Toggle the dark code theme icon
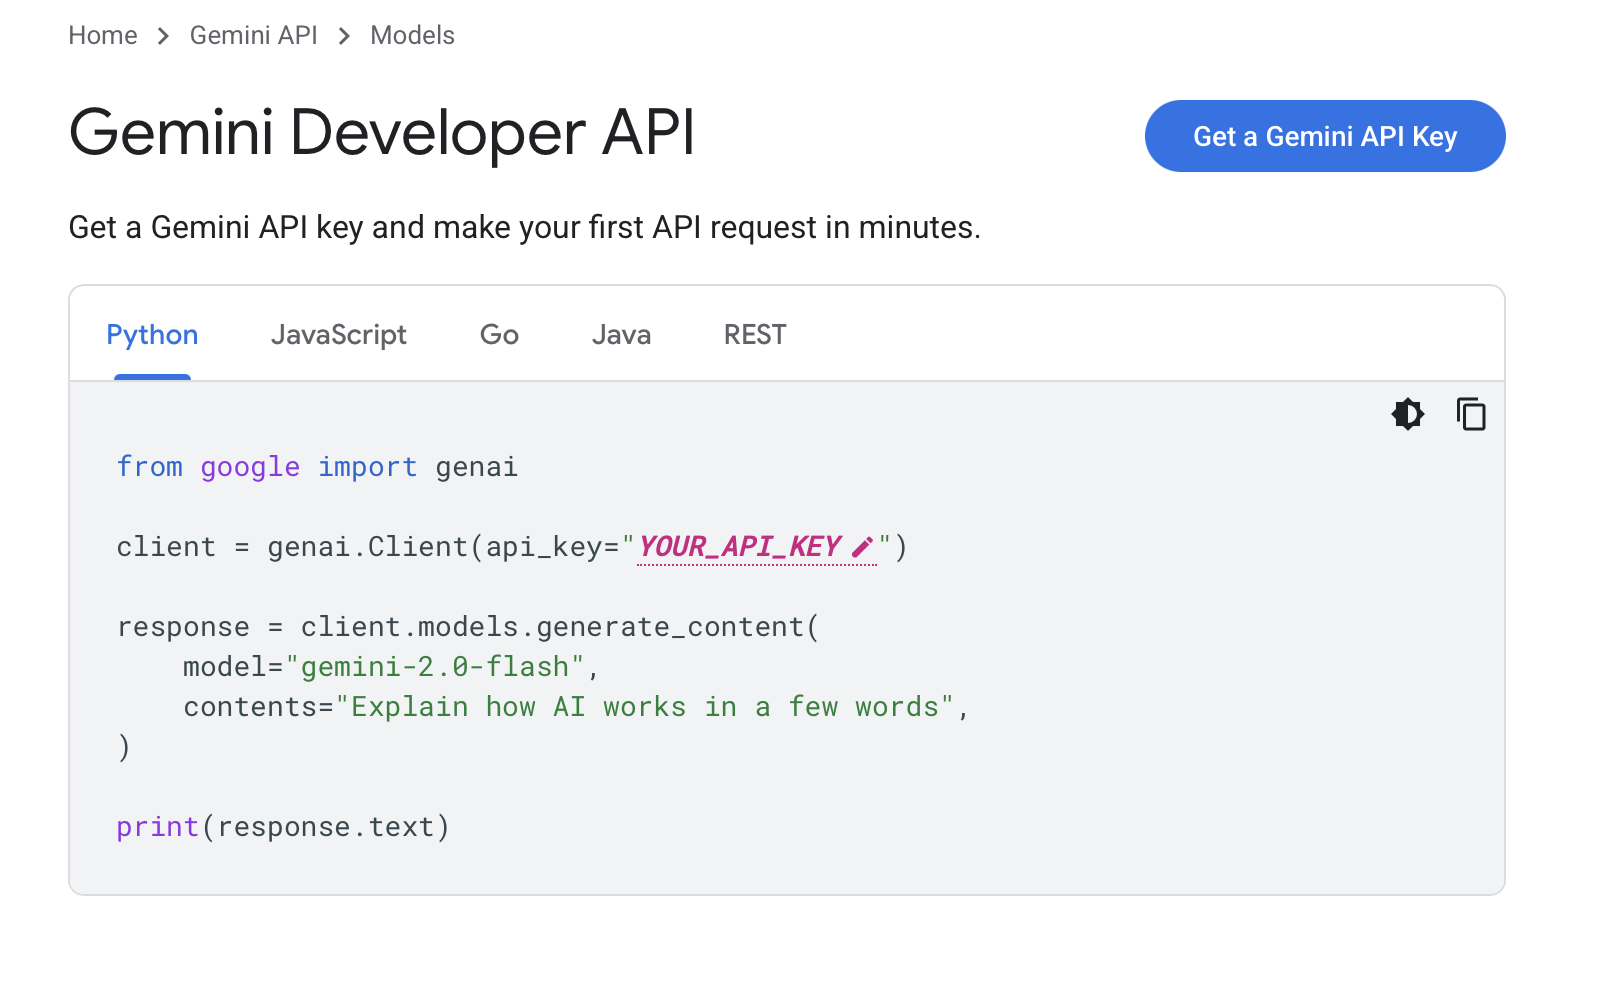 [x=1408, y=414]
